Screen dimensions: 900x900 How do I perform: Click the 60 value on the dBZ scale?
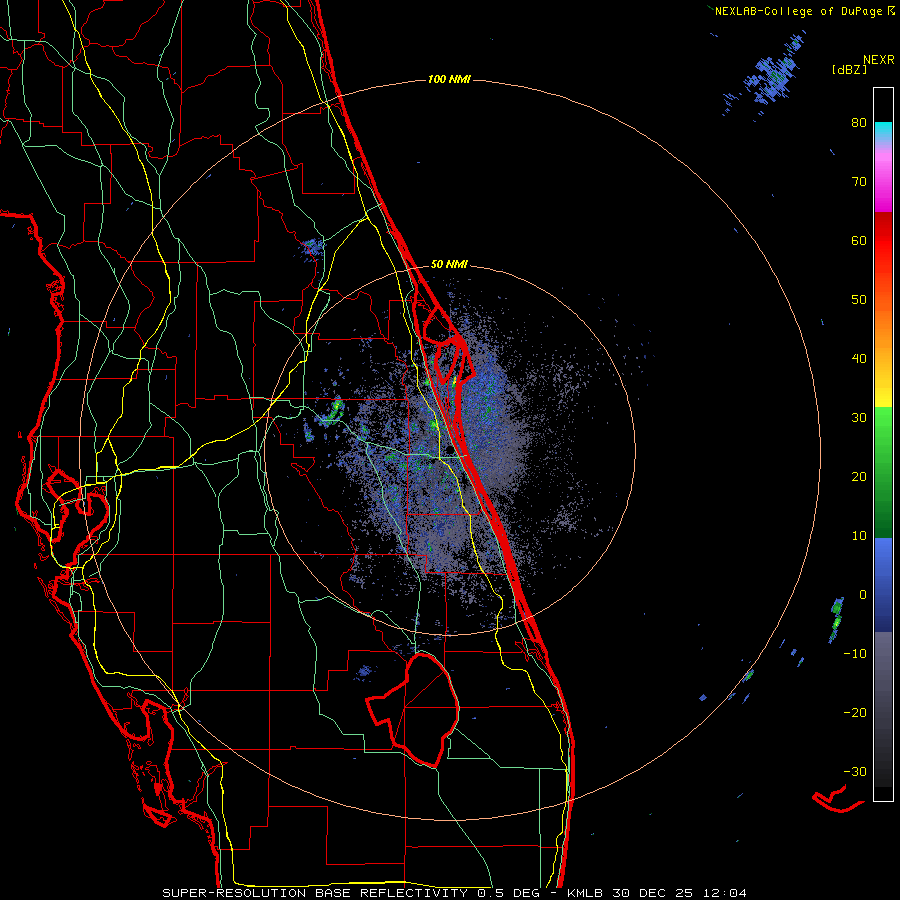(859, 240)
